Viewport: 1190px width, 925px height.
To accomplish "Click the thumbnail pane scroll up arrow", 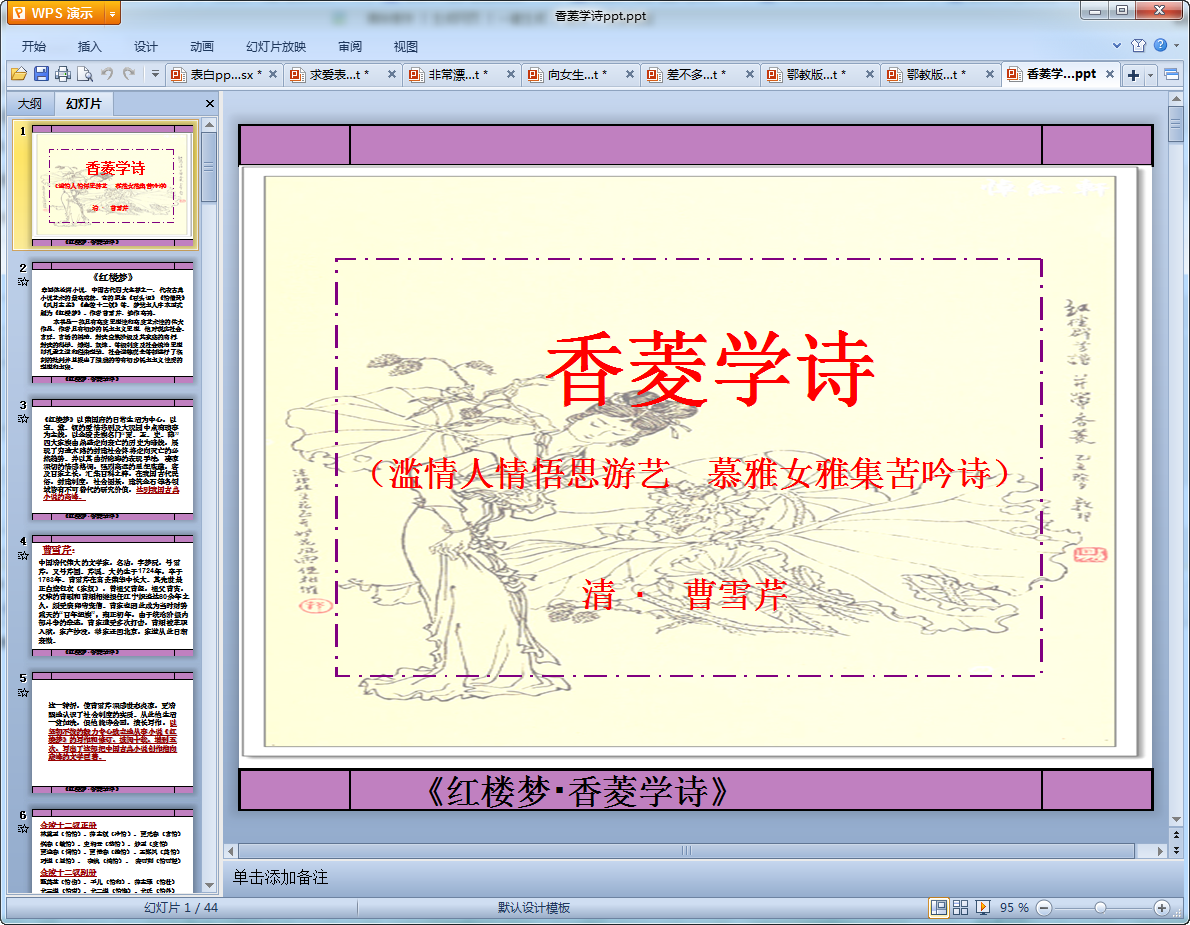I will 209,124.
